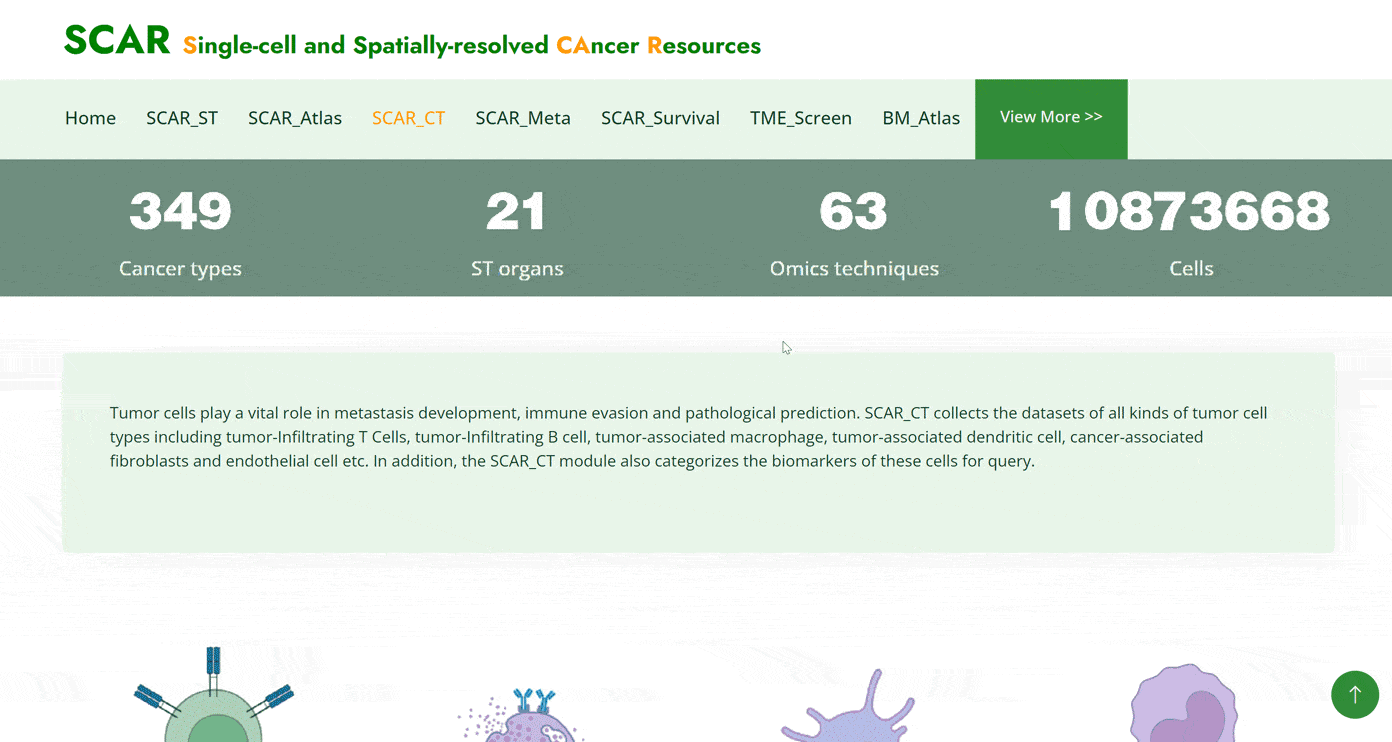
Task: Click the 349 Cancer types counter
Action: pyautogui.click(x=180, y=233)
